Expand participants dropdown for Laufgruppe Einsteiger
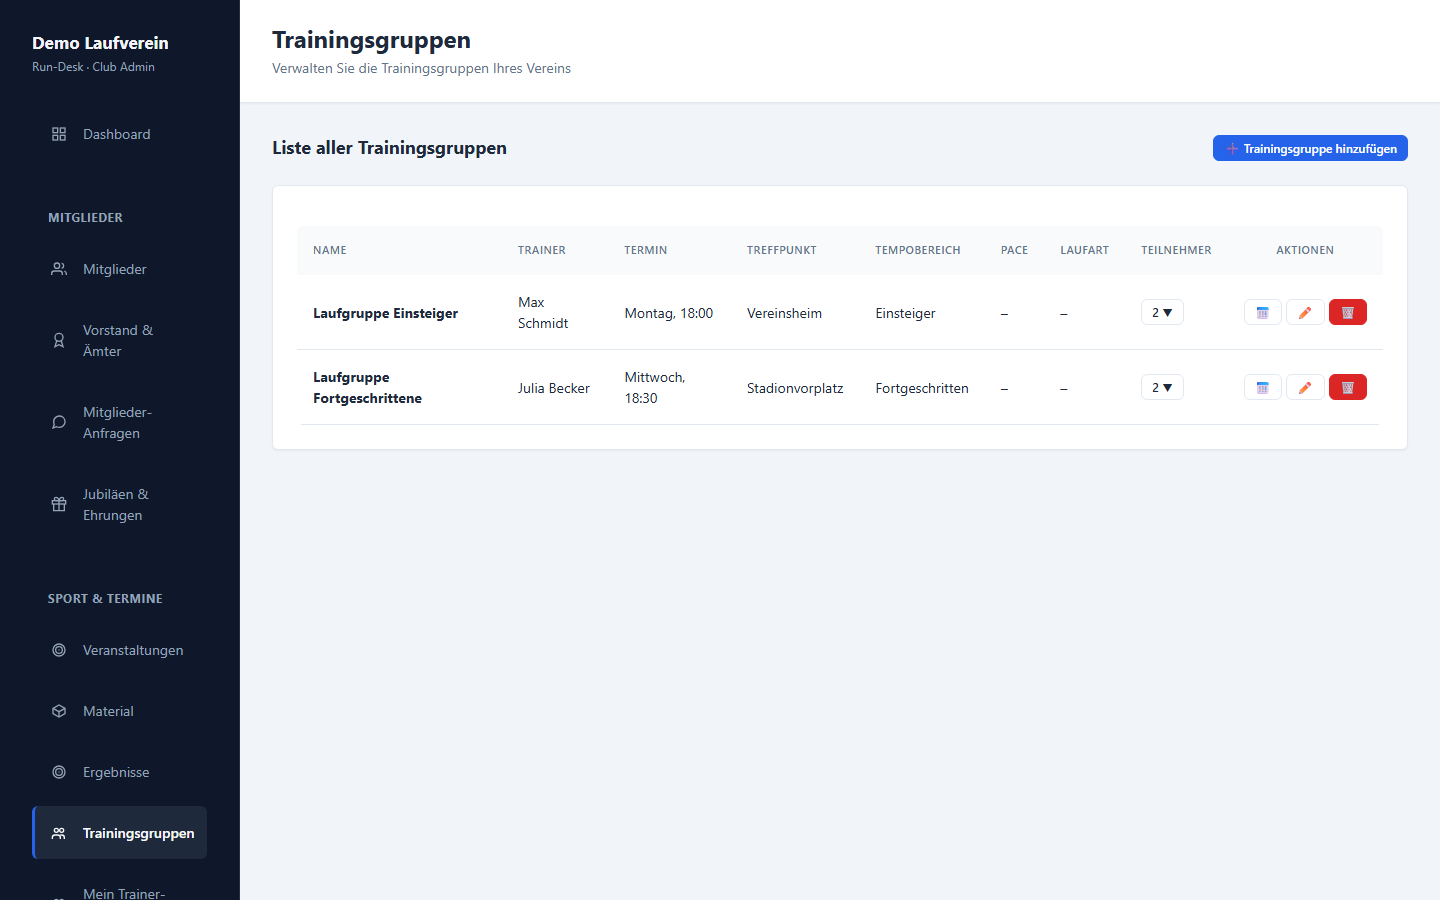Screen dimensions: 1440x900 1162,313
